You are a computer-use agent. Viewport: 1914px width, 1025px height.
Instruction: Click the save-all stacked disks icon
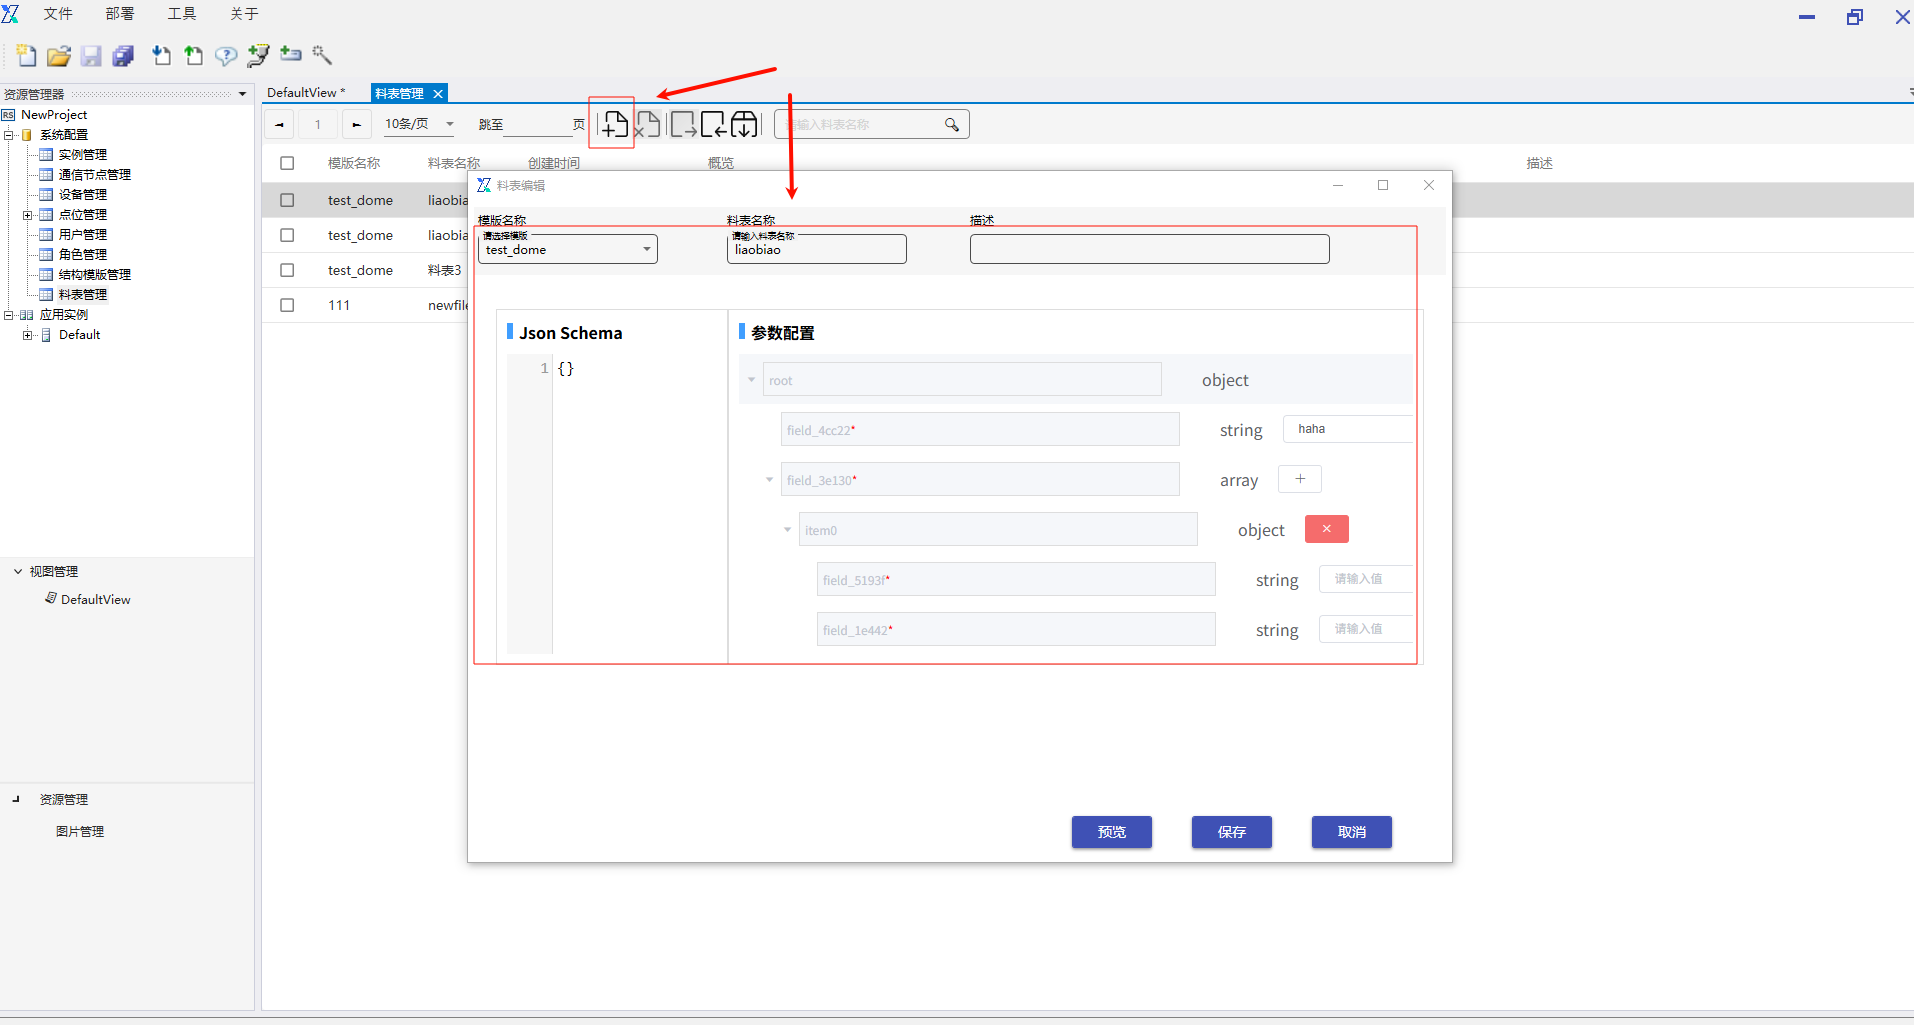pyautogui.click(x=123, y=56)
